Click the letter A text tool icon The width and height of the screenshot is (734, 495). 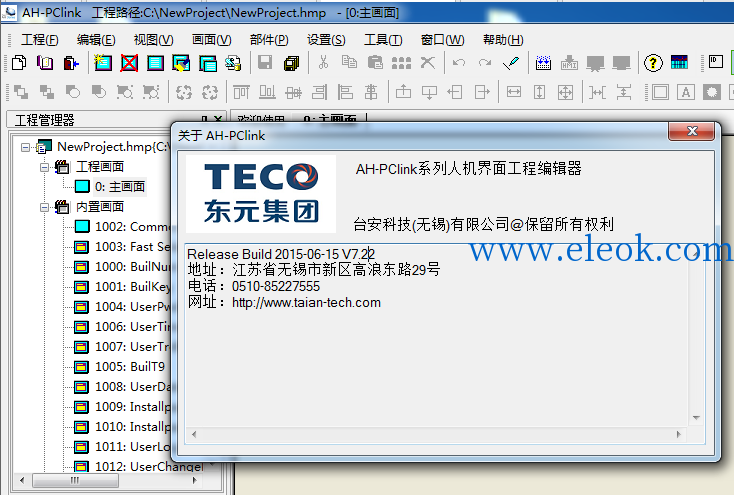click(686, 92)
